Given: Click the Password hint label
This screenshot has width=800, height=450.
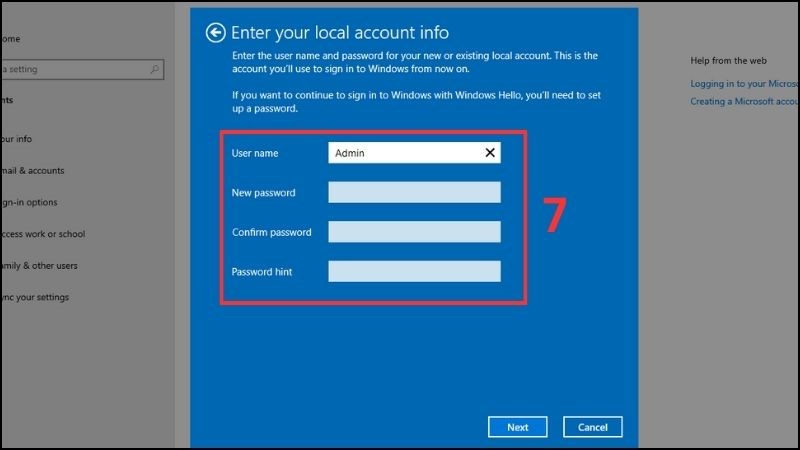Looking at the screenshot, I should [x=262, y=272].
